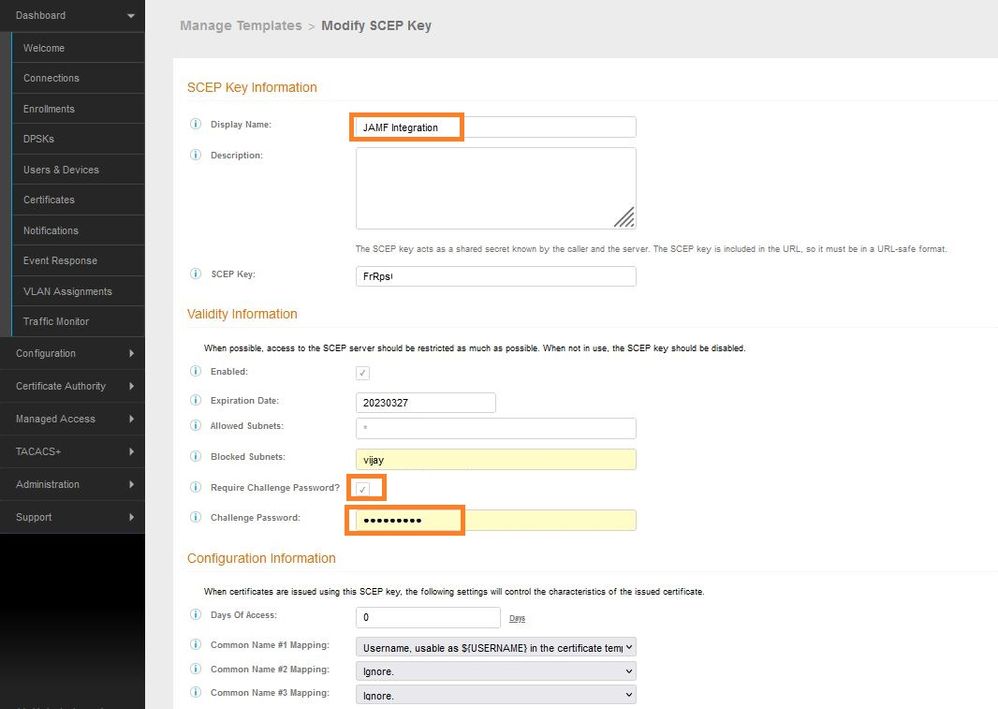Open Enrollments in the sidebar
This screenshot has width=998, height=709.
click(49, 109)
